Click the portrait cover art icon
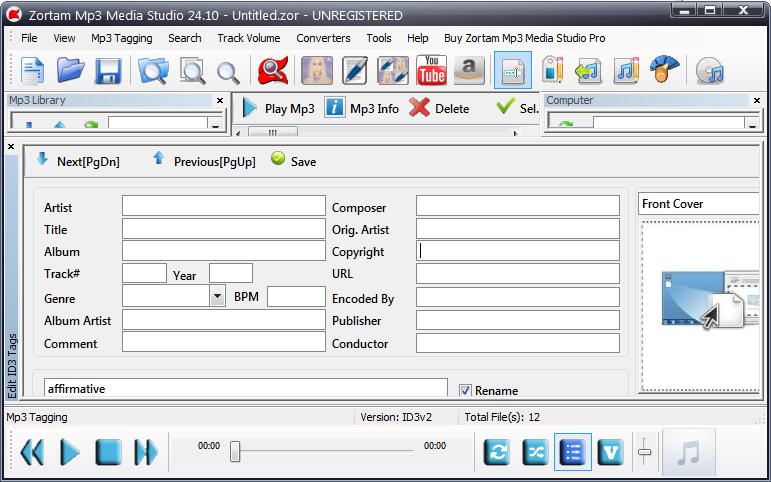 pyautogui.click(x=317, y=71)
